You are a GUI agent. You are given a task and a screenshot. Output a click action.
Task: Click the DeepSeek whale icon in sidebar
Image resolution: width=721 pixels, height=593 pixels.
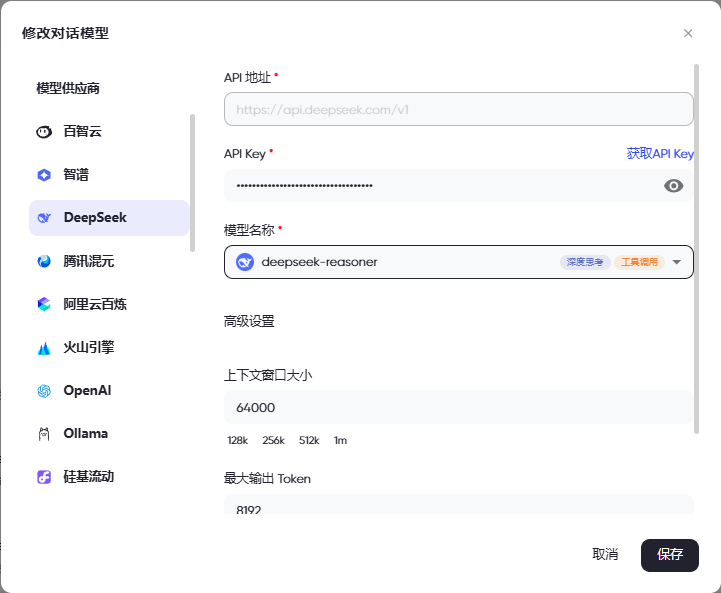[44, 218]
